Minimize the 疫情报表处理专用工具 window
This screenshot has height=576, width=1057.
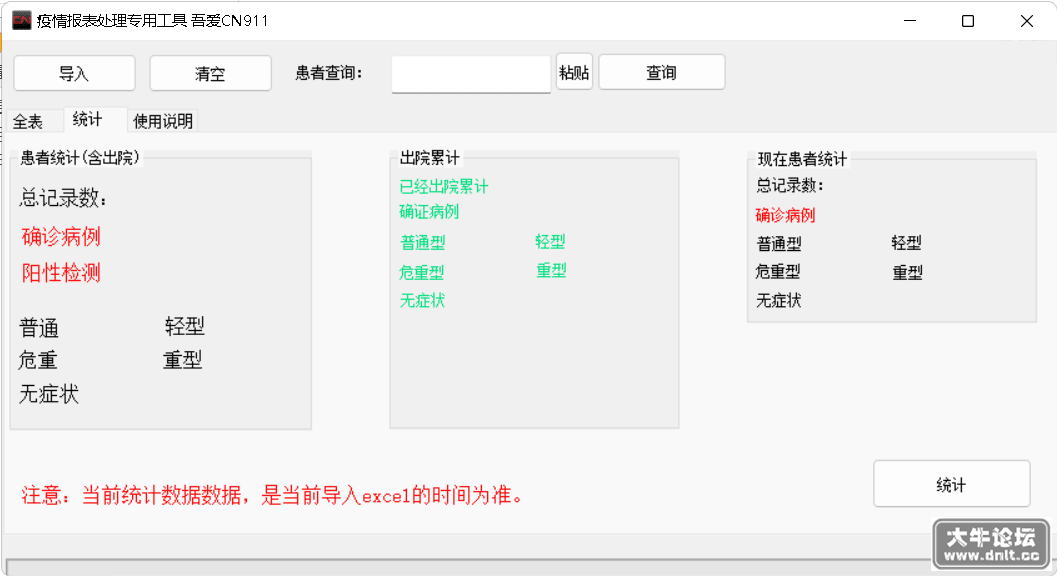click(x=910, y=21)
